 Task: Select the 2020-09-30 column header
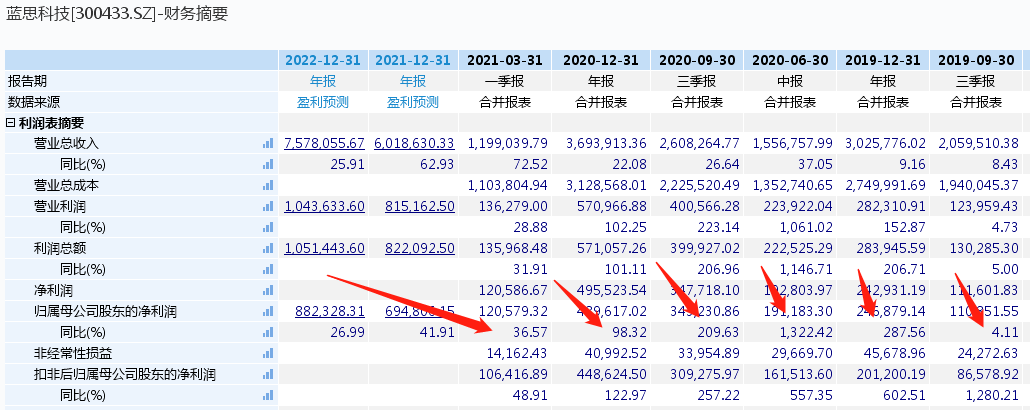(697, 60)
